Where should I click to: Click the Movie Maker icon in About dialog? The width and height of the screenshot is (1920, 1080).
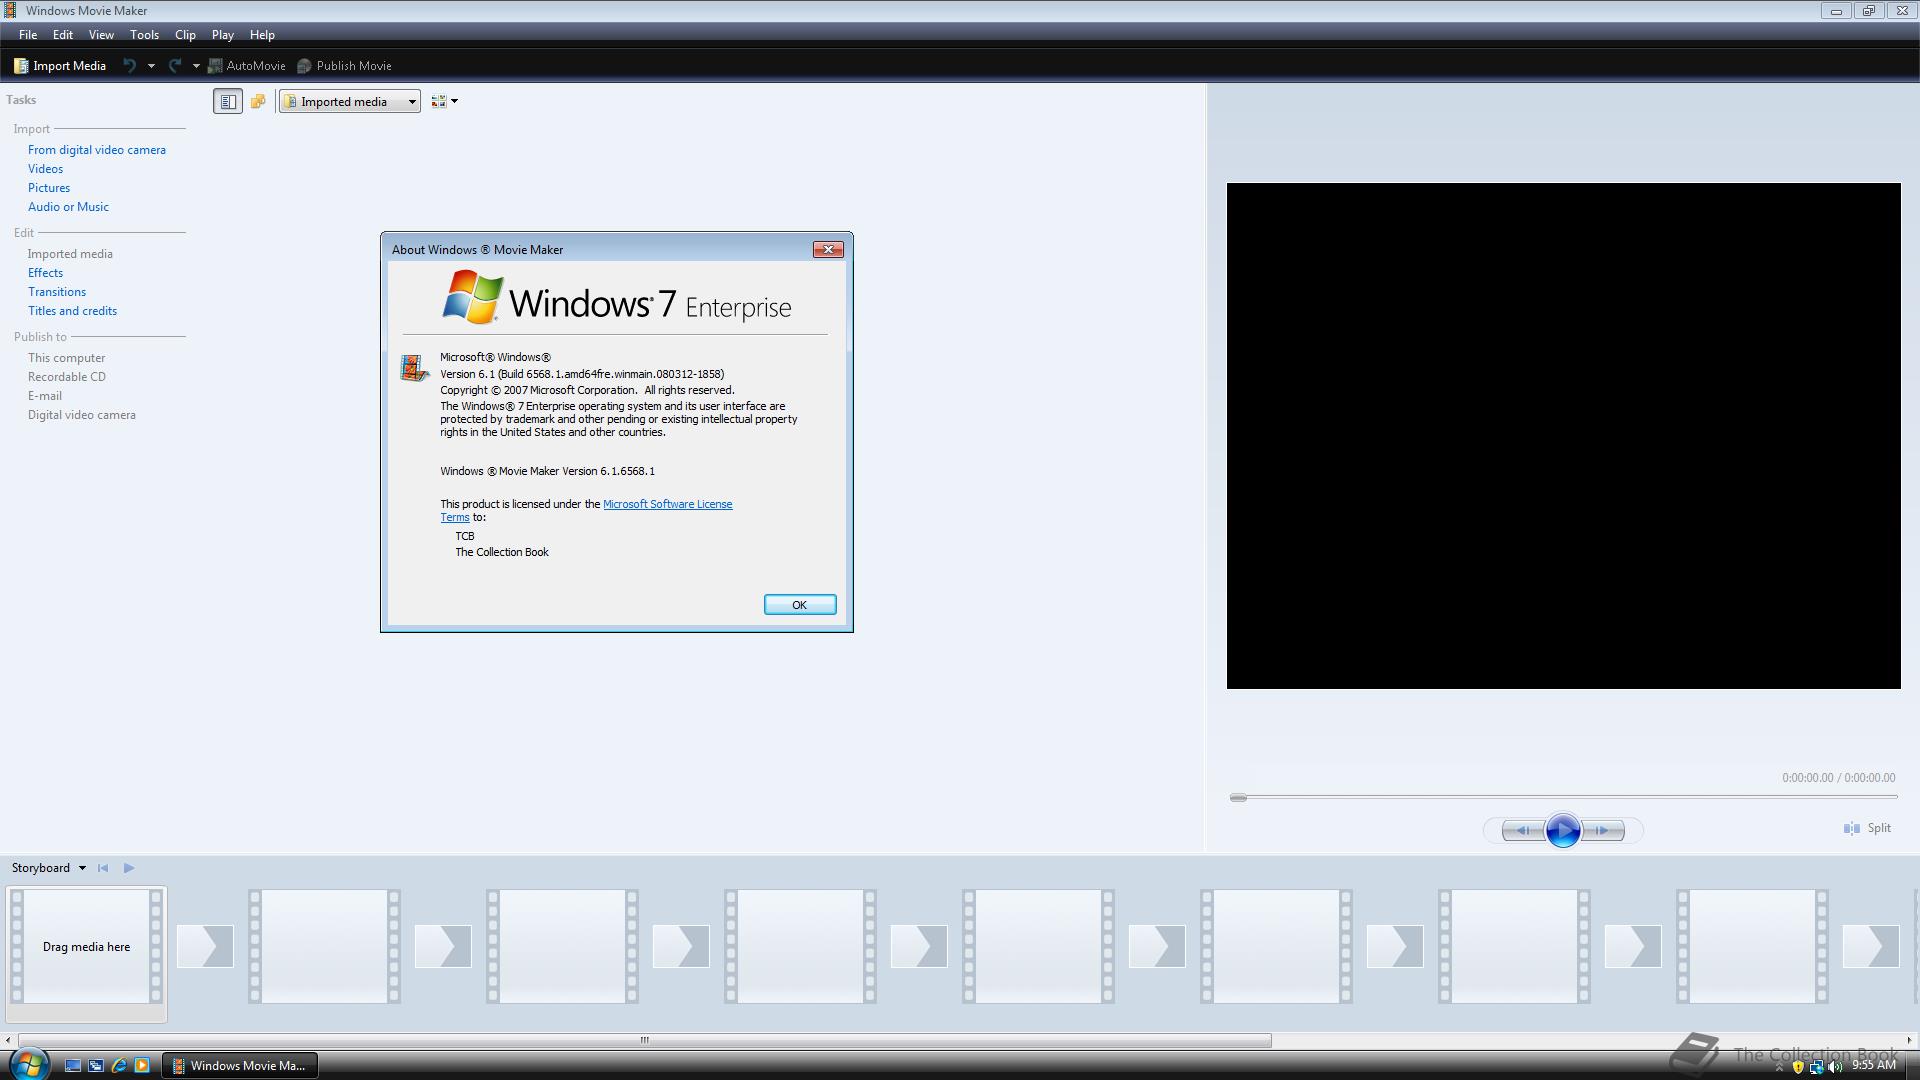415,368
